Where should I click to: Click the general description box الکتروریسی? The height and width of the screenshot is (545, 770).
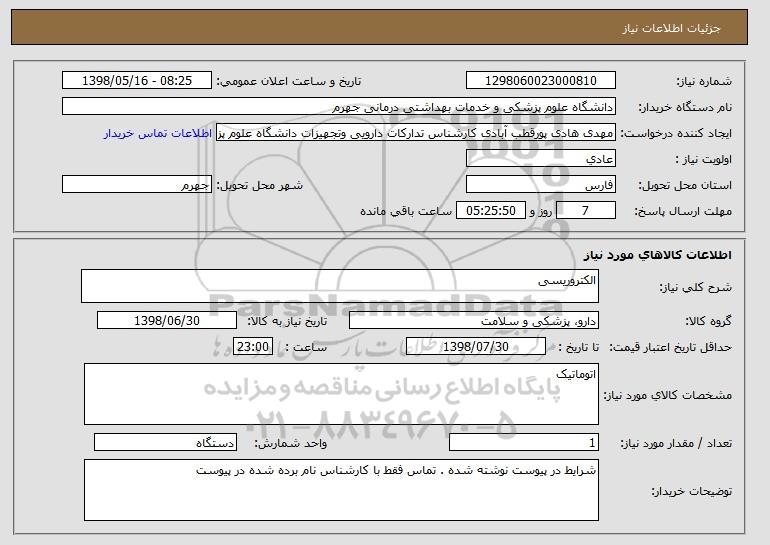pos(340,286)
